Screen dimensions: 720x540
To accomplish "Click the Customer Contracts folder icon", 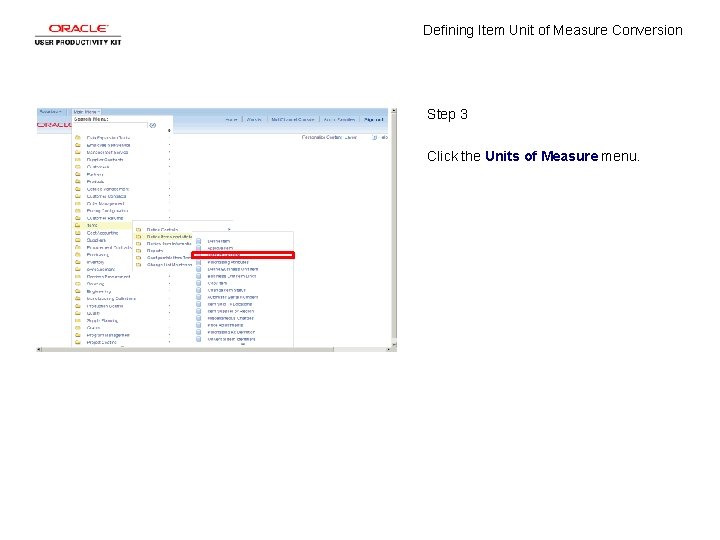I will (78, 196).
